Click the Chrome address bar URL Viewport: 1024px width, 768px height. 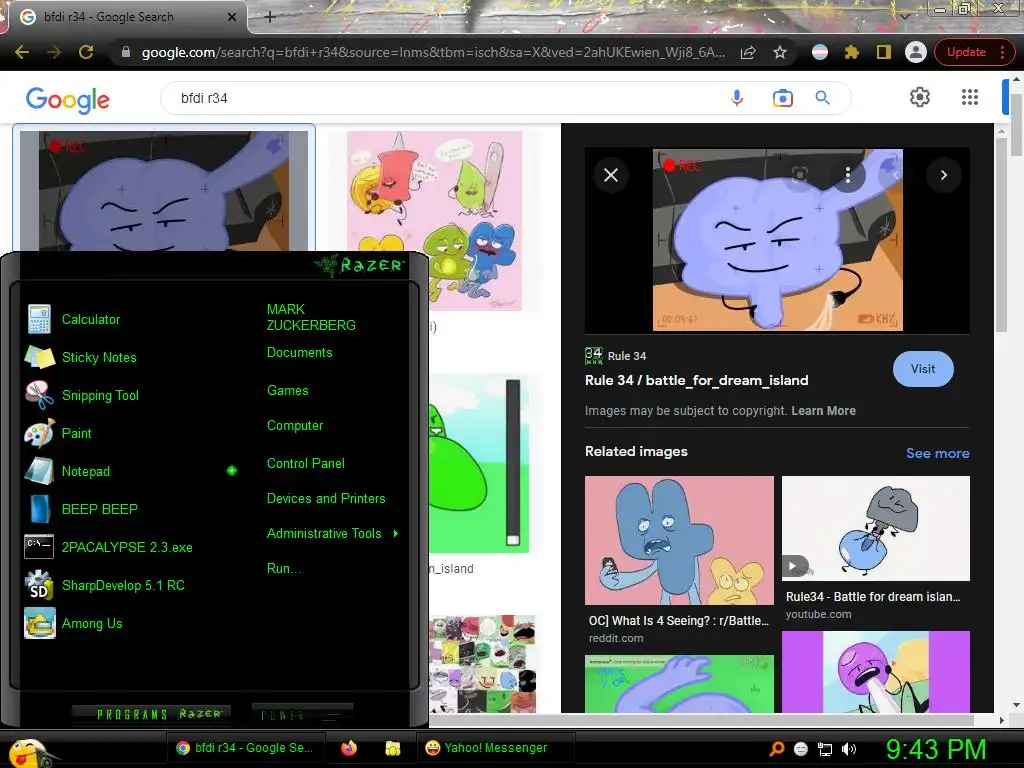point(432,52)
